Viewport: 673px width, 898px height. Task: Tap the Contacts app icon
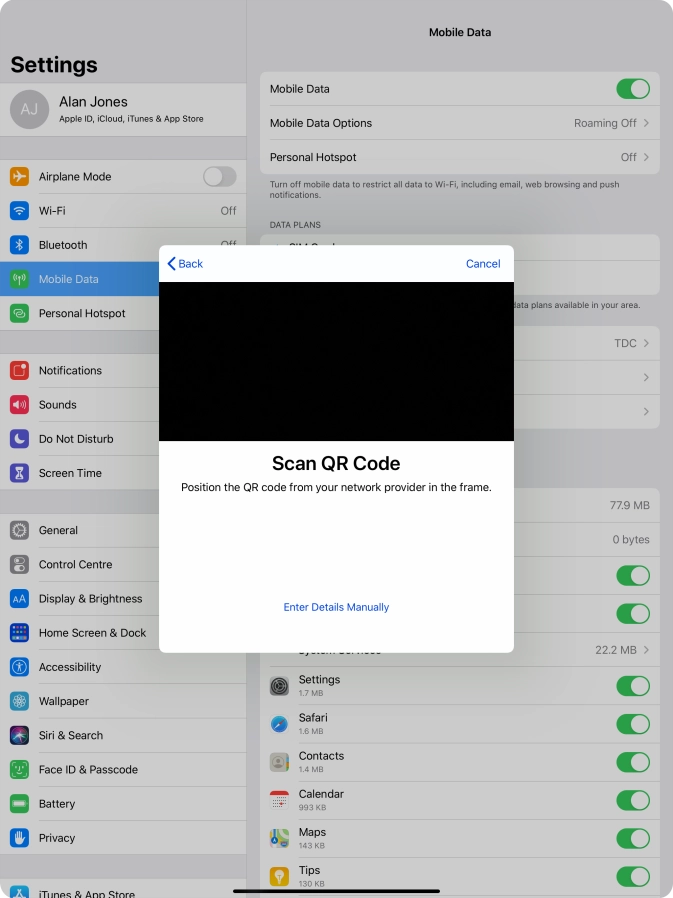pyautogui.click(x=280, y=762)
